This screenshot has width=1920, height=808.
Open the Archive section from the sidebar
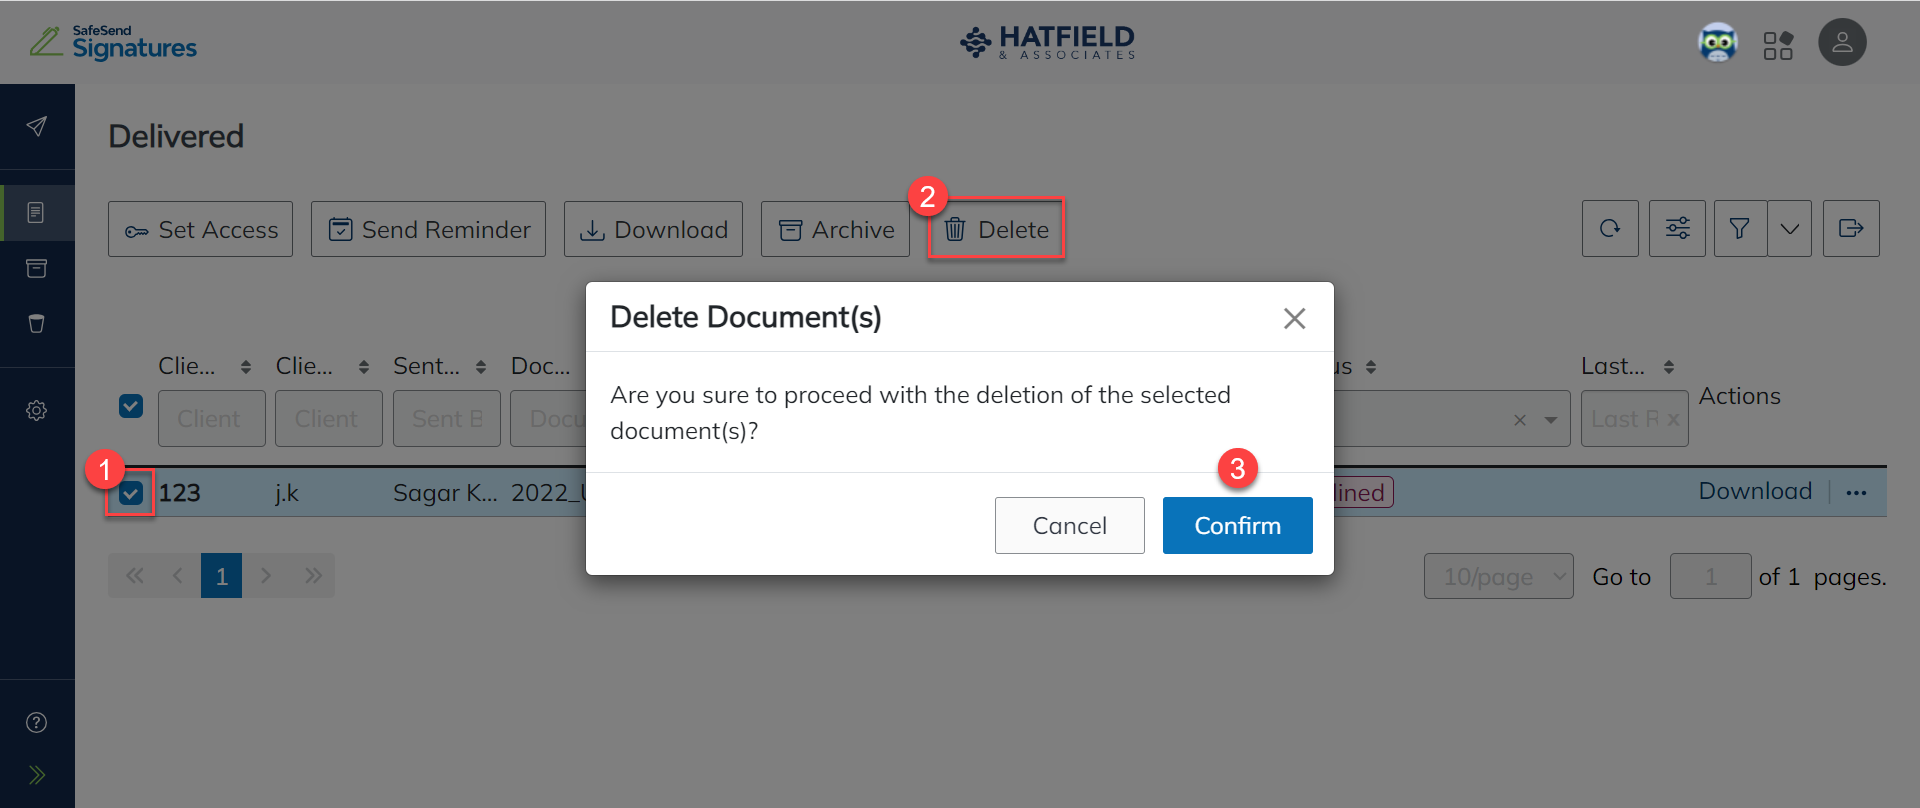37,268
